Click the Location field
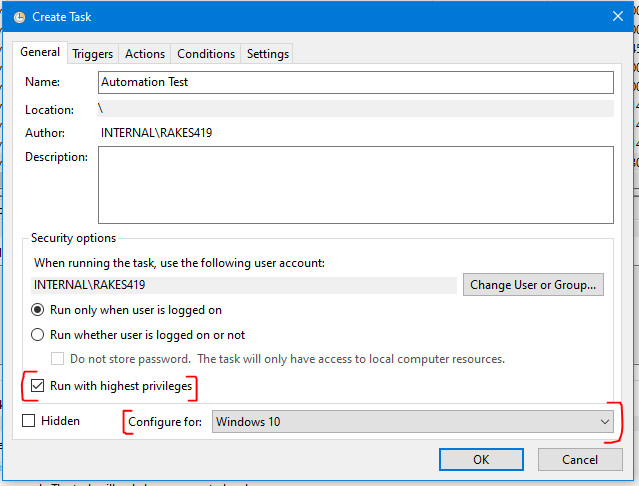 (355, 109)
